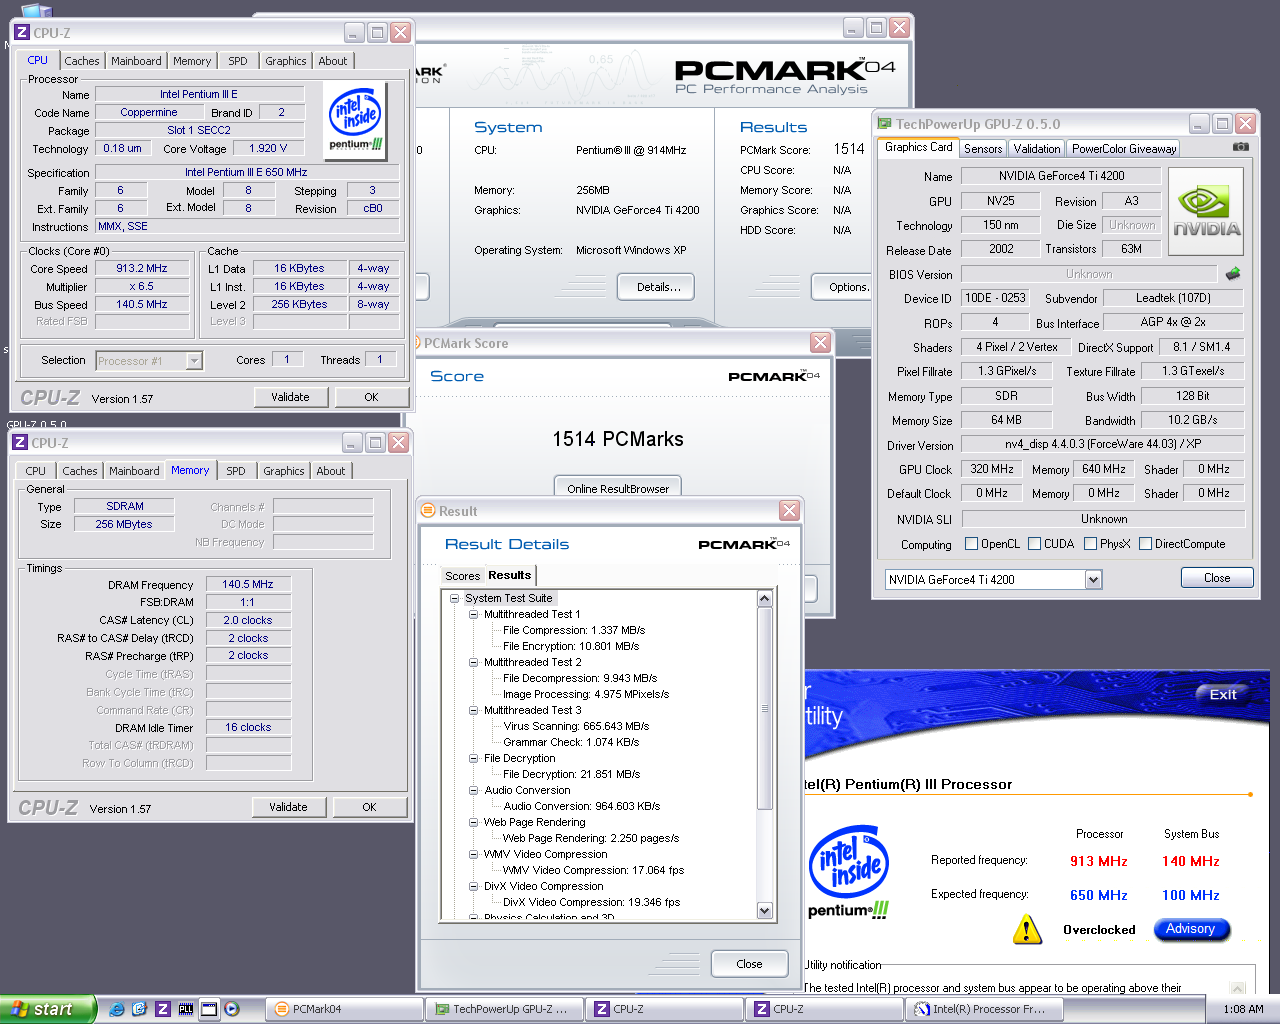Click the GPU-Z screenshot camera icon
The height and width of the screenshot is (1024, 1280).
point(1241,147)
